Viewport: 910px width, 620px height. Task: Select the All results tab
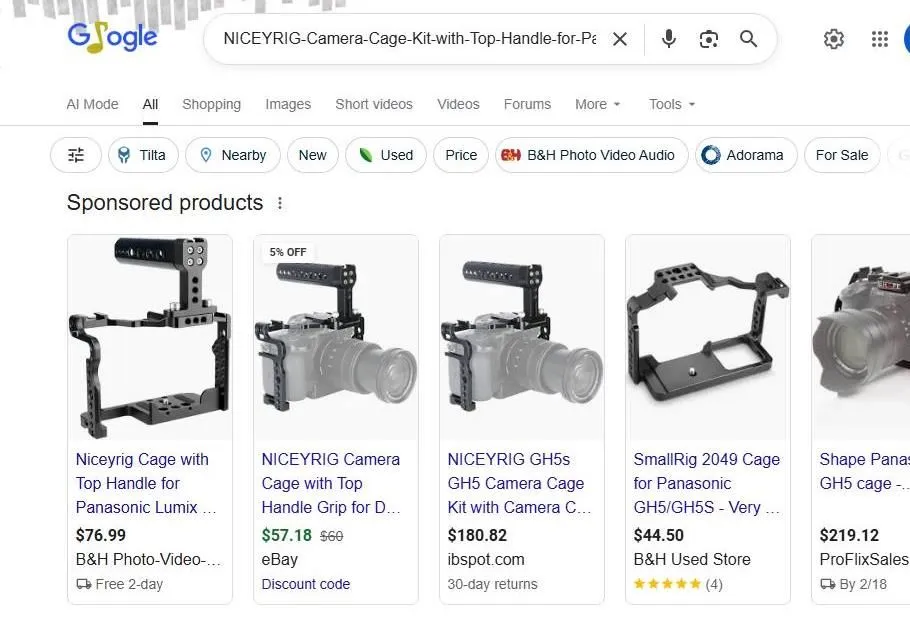(150, 104)
